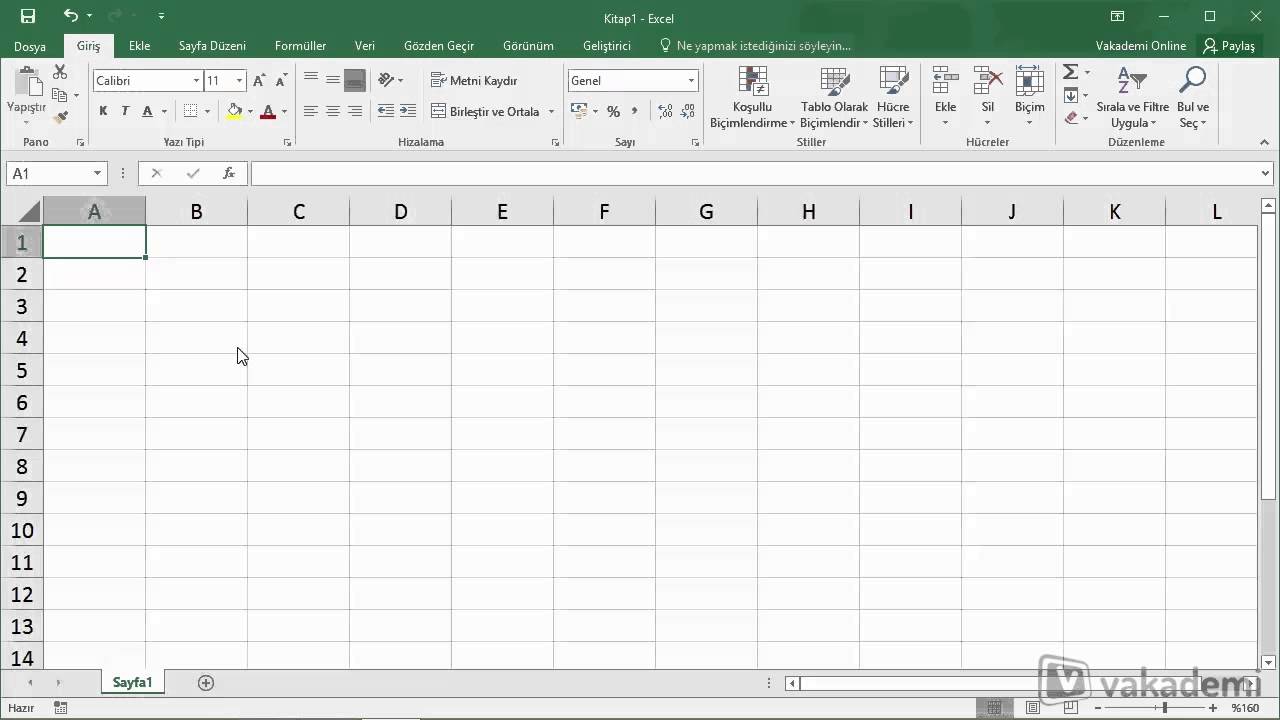This screenshot has width=1280, height=720.
Task: Toggle bold K formatting
Action: [x=103, y=111]
